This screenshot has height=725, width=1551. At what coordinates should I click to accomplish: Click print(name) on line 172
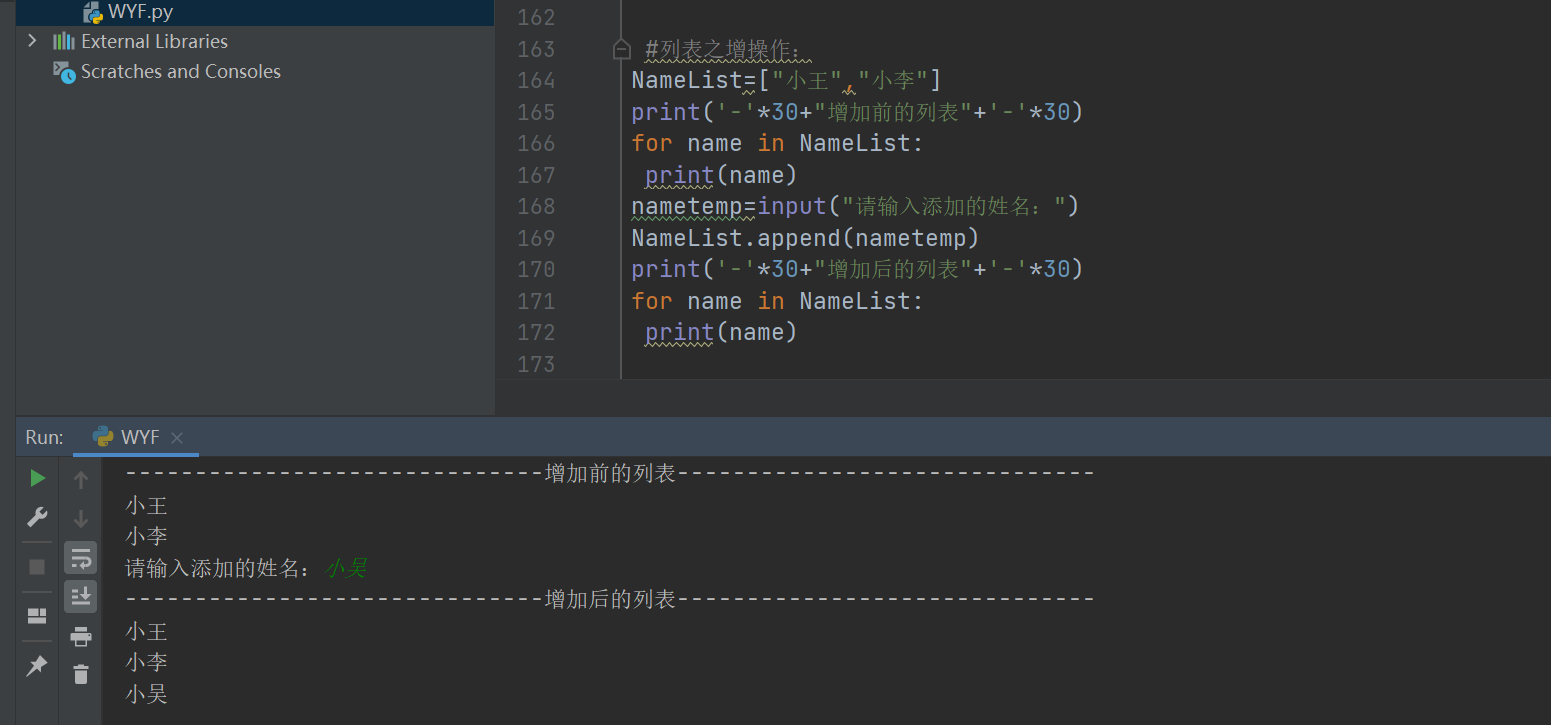point(721,332)
